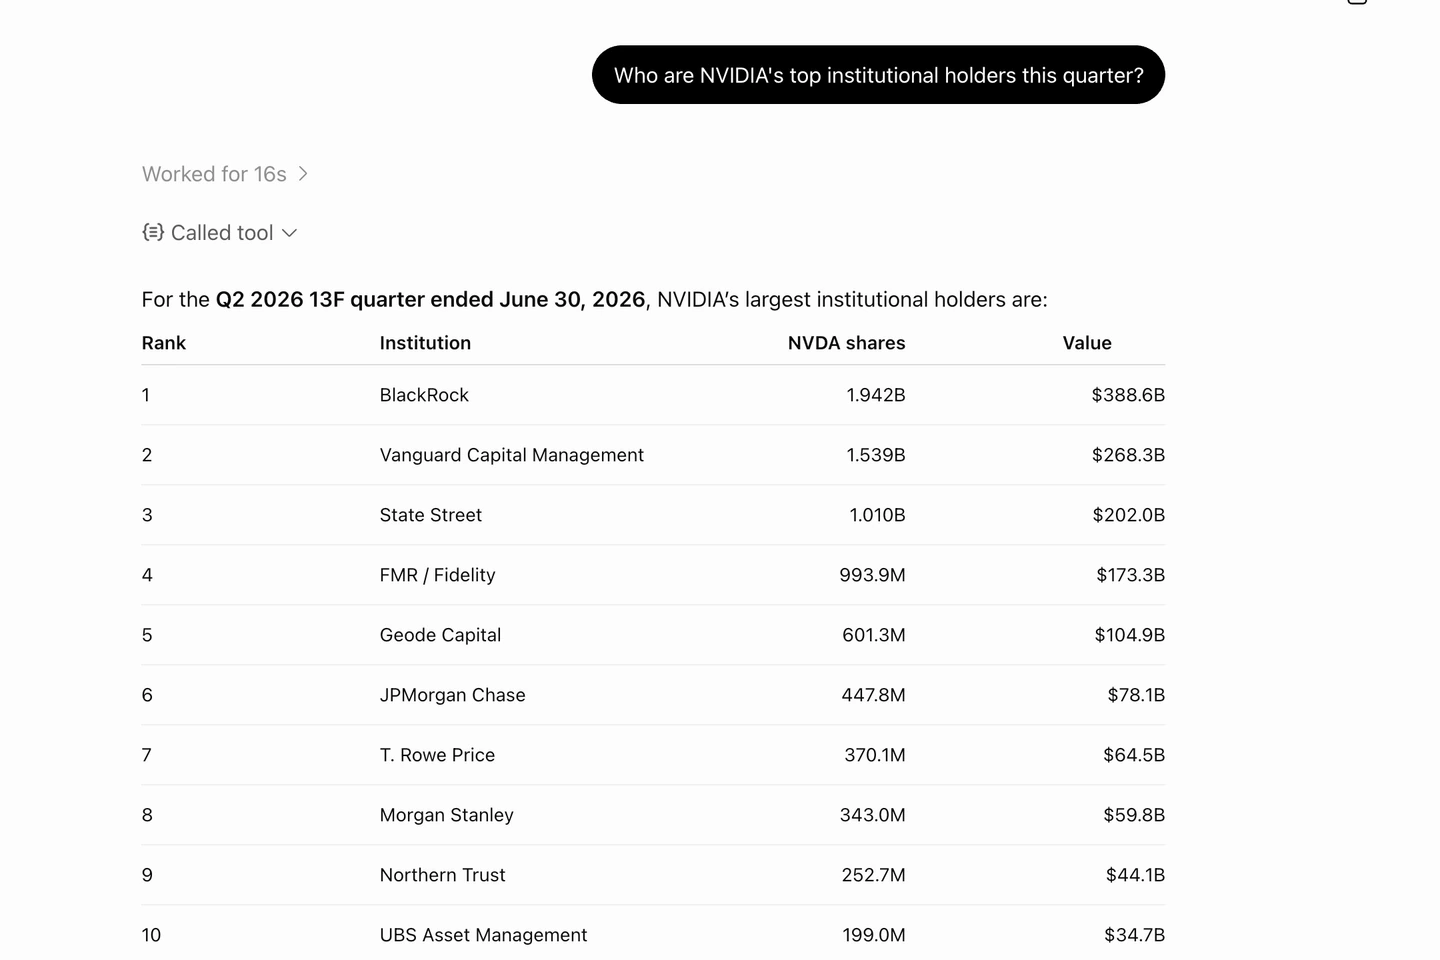Image resolution: width=1440 pixels, height=960 pixels.
Task: Click the '$173.3B' value cell
Action: click(x=1130, y=575)
